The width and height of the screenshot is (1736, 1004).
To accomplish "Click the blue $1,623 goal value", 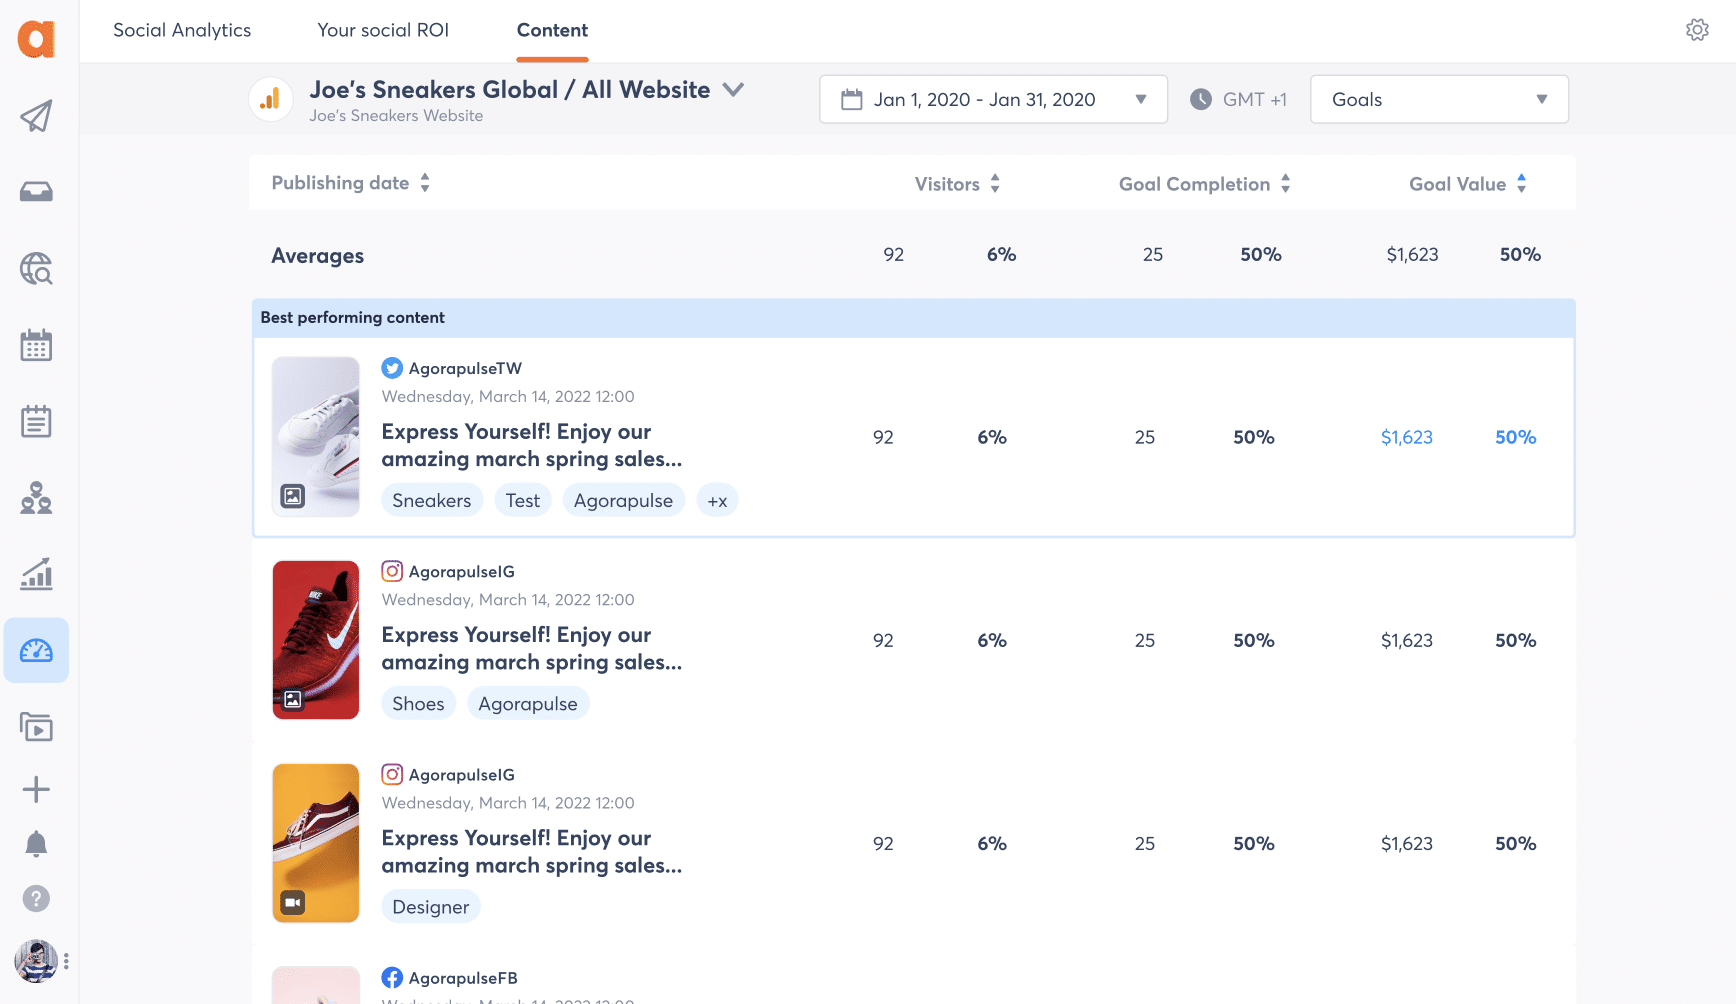I will click(1407, 437).
